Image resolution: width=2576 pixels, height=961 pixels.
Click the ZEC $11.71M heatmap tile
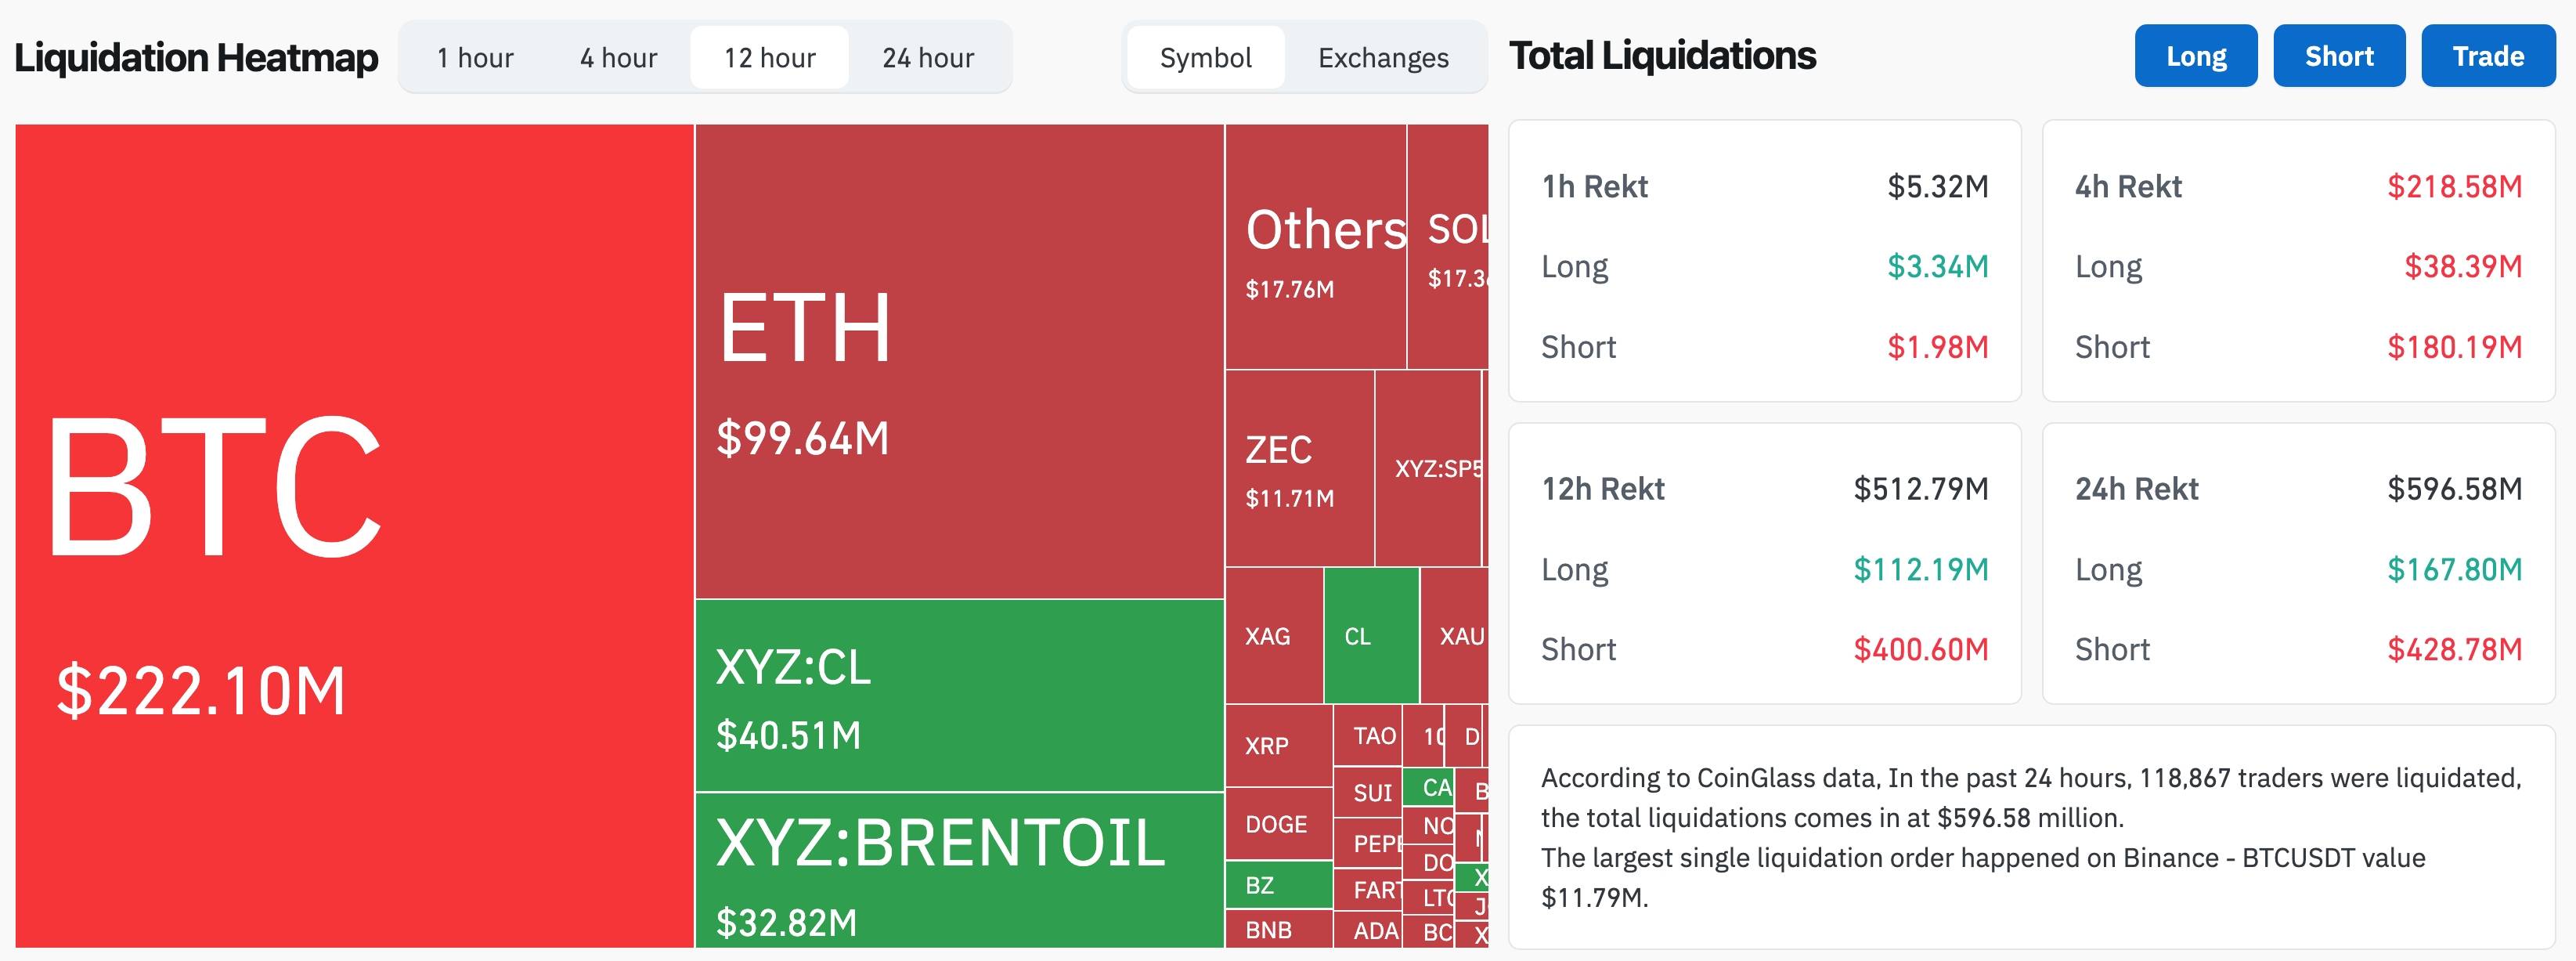pyautogui.click(x=1299, y=468)
